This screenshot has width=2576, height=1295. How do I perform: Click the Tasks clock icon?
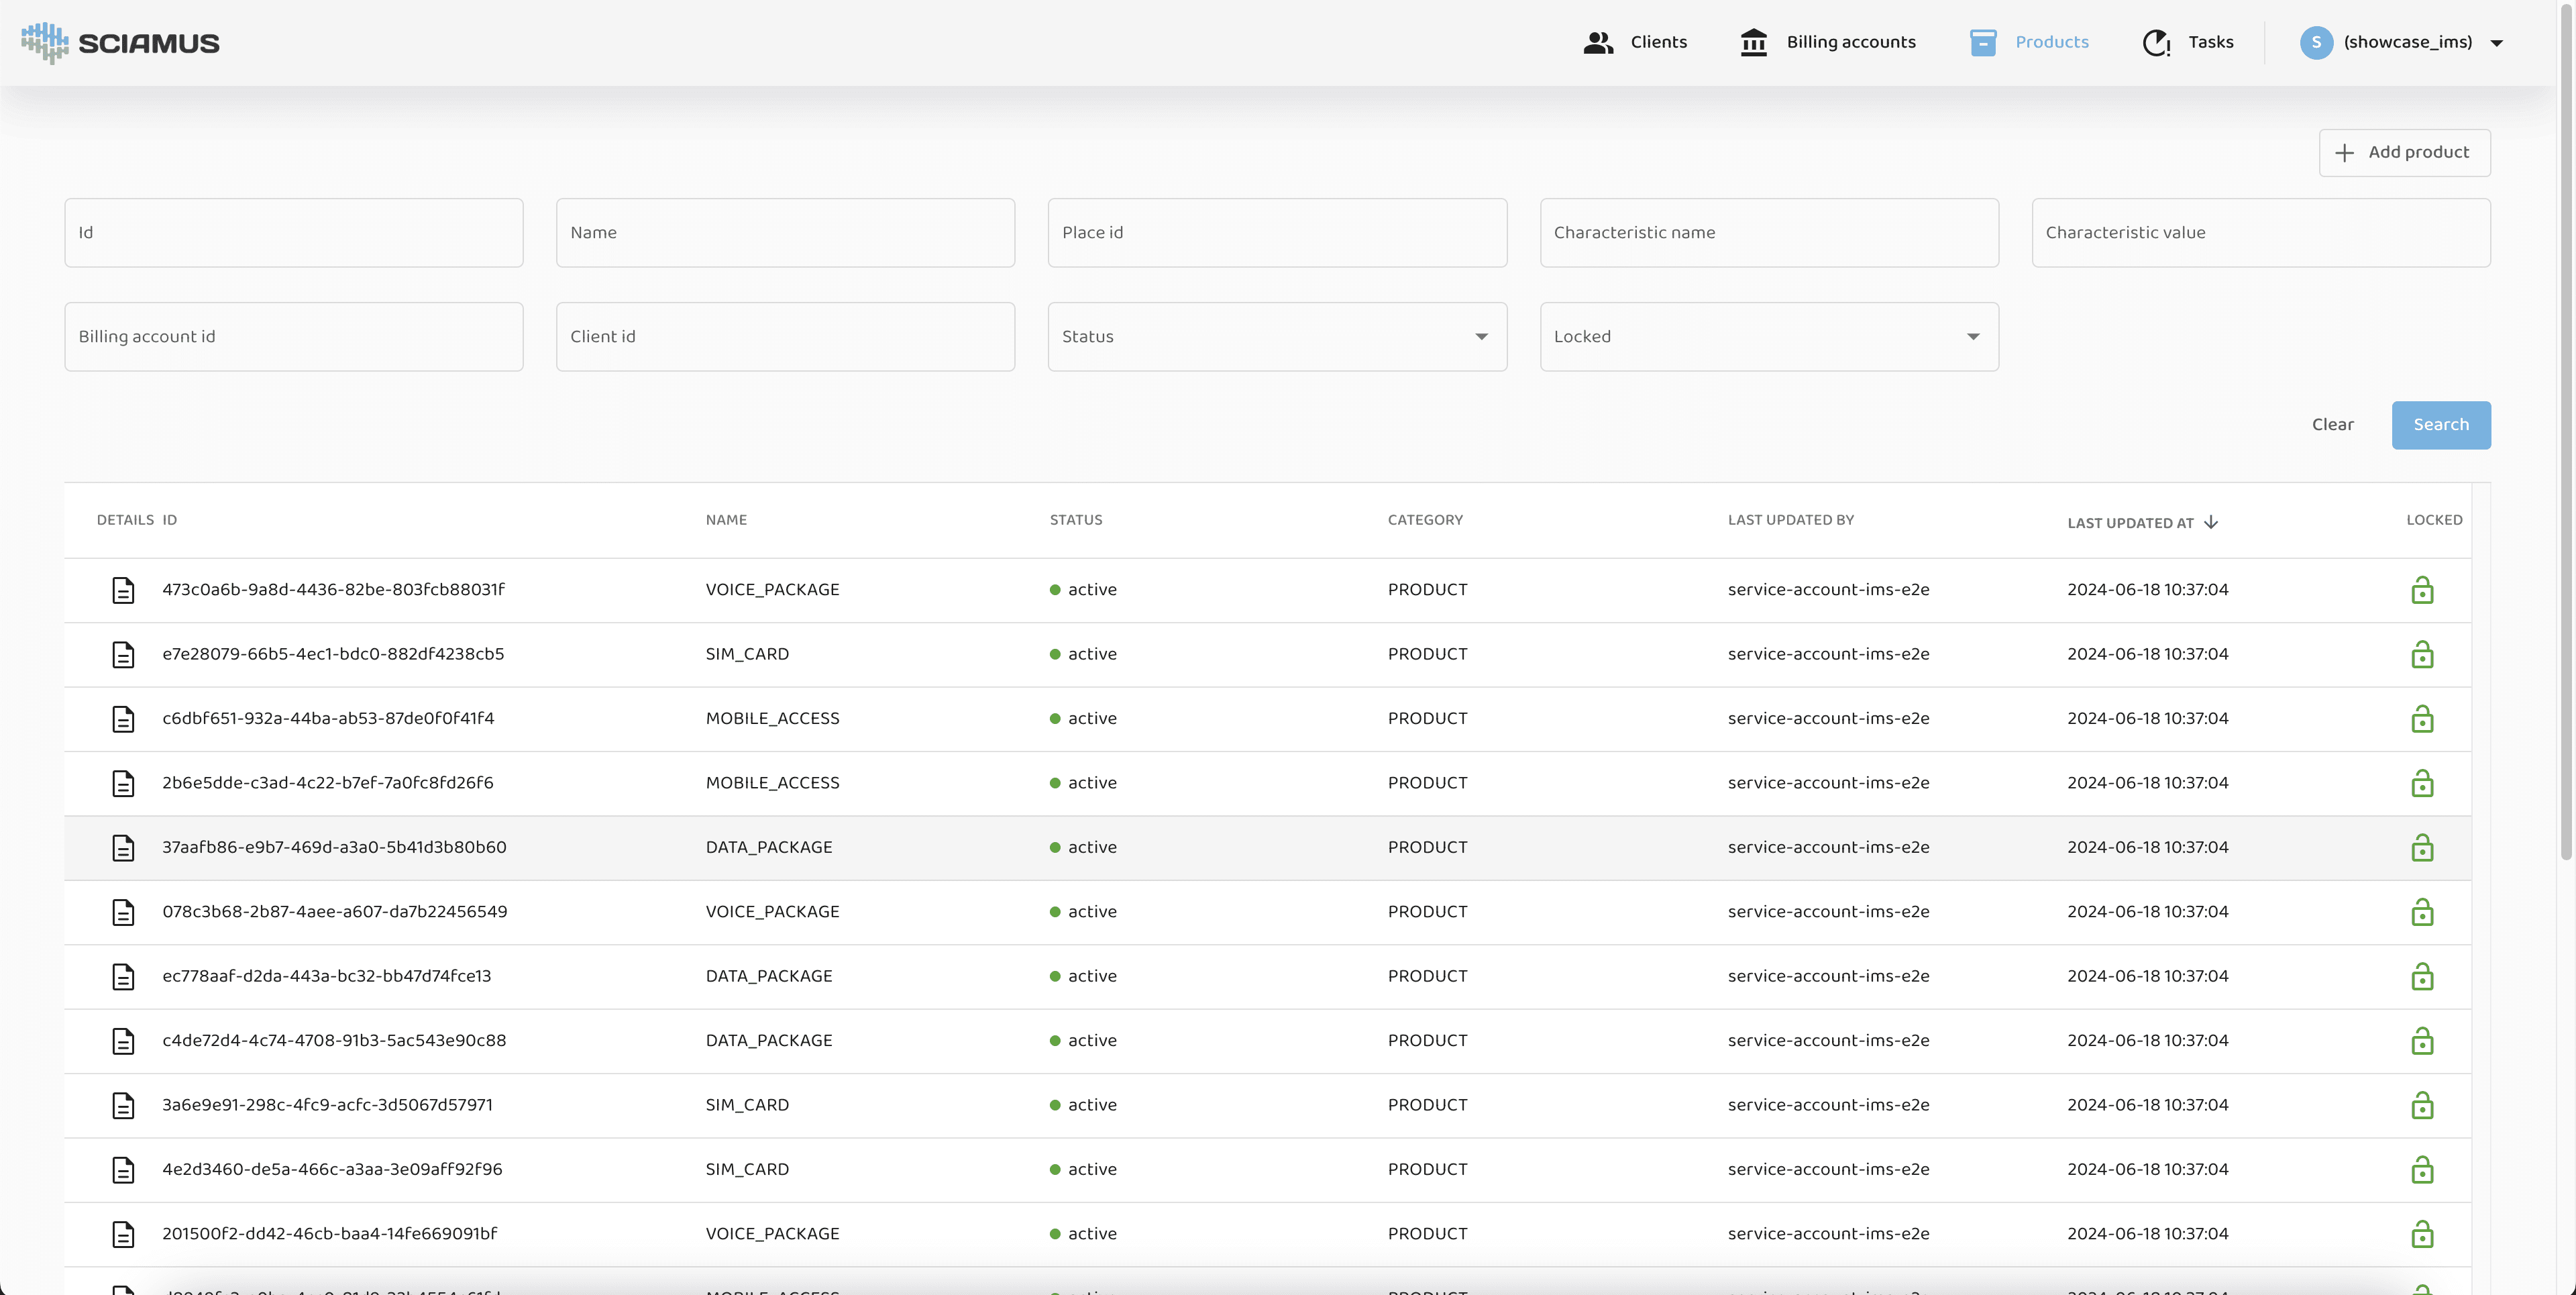[2156, 42]
